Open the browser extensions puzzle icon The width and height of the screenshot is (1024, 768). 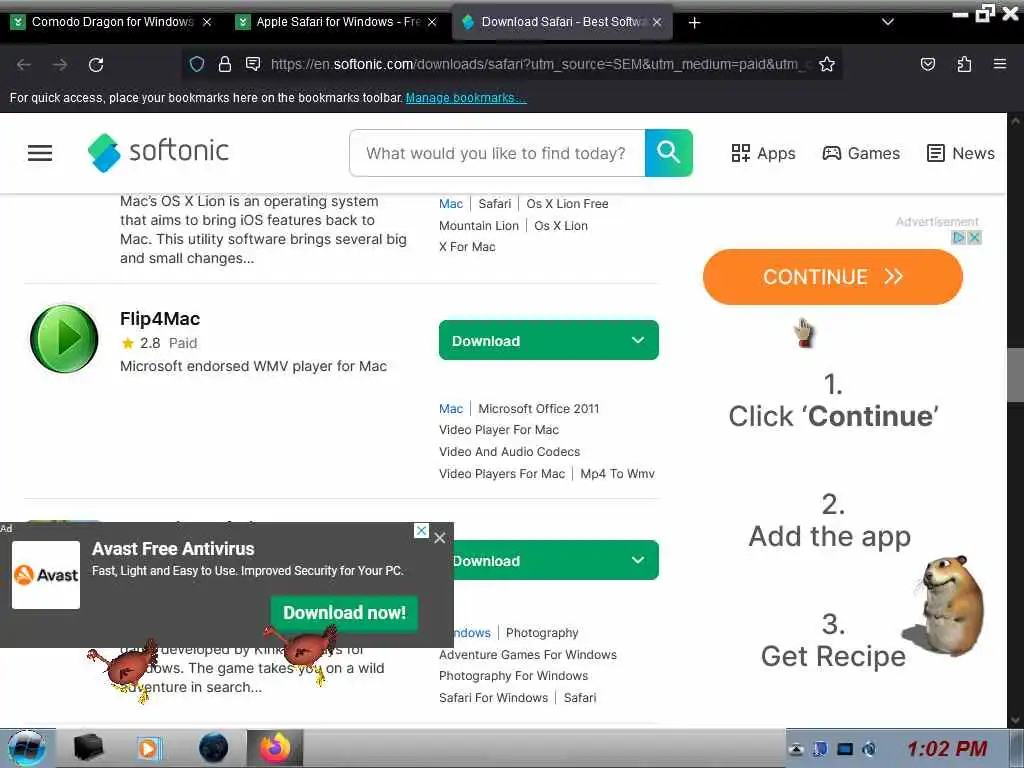(x=964, y=64)
